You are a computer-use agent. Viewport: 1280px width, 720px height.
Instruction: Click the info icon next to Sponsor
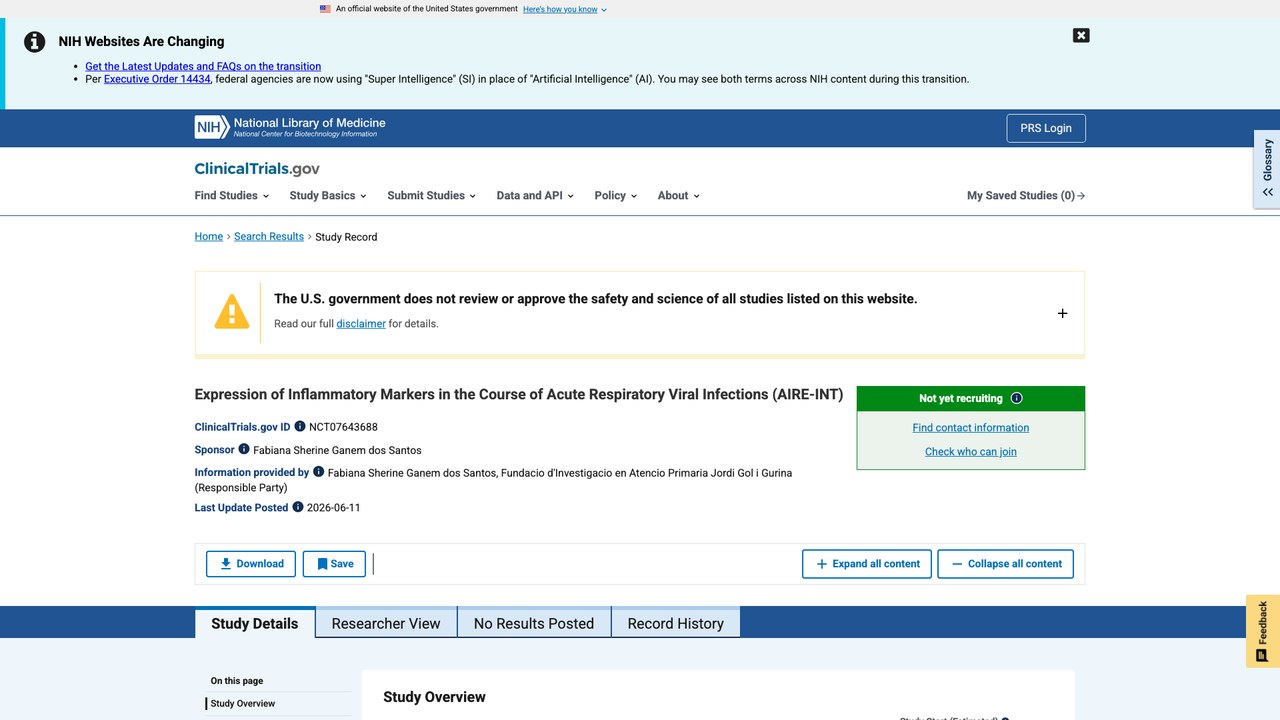244,450
